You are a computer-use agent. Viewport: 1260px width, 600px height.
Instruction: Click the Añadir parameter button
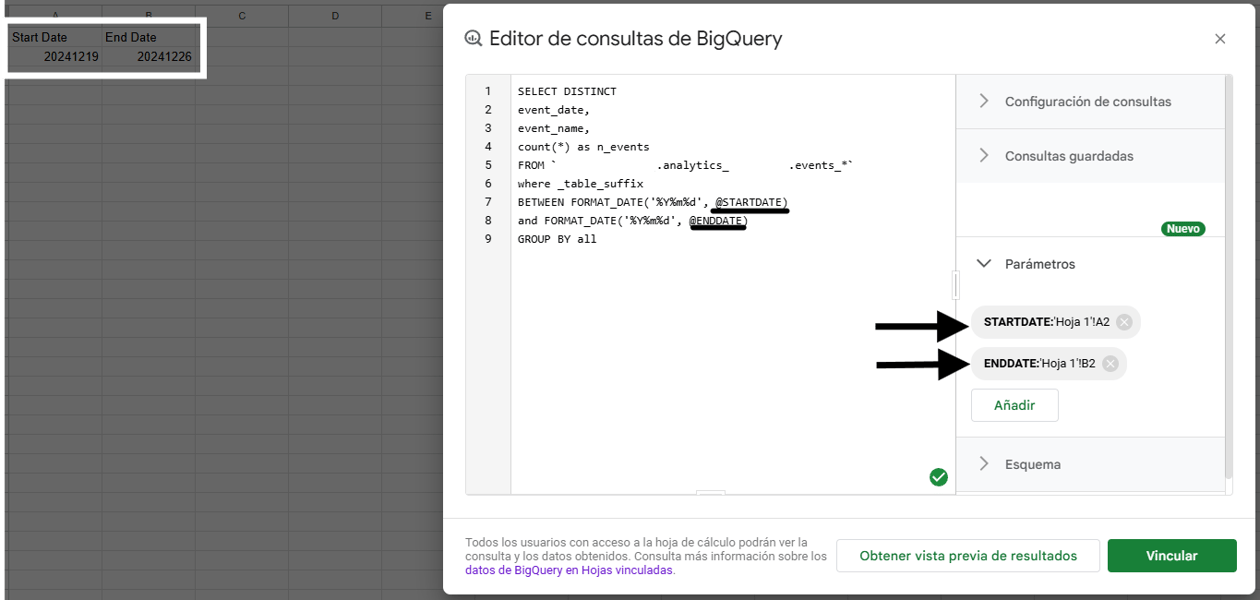(1014, 405)
